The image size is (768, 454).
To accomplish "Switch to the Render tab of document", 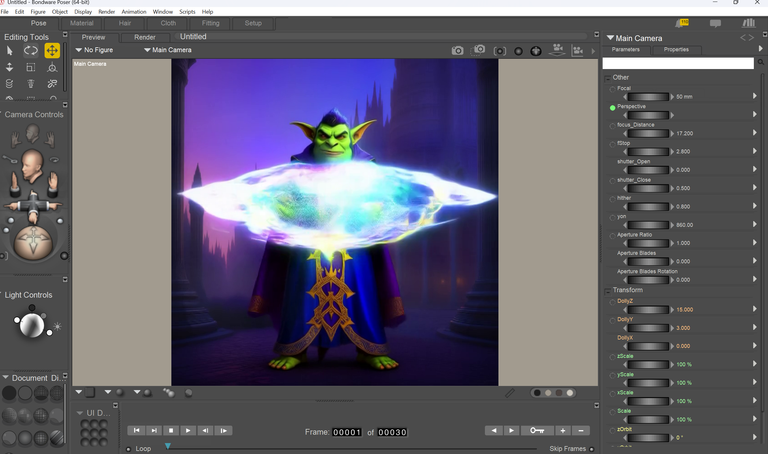I will coord(145,37).
